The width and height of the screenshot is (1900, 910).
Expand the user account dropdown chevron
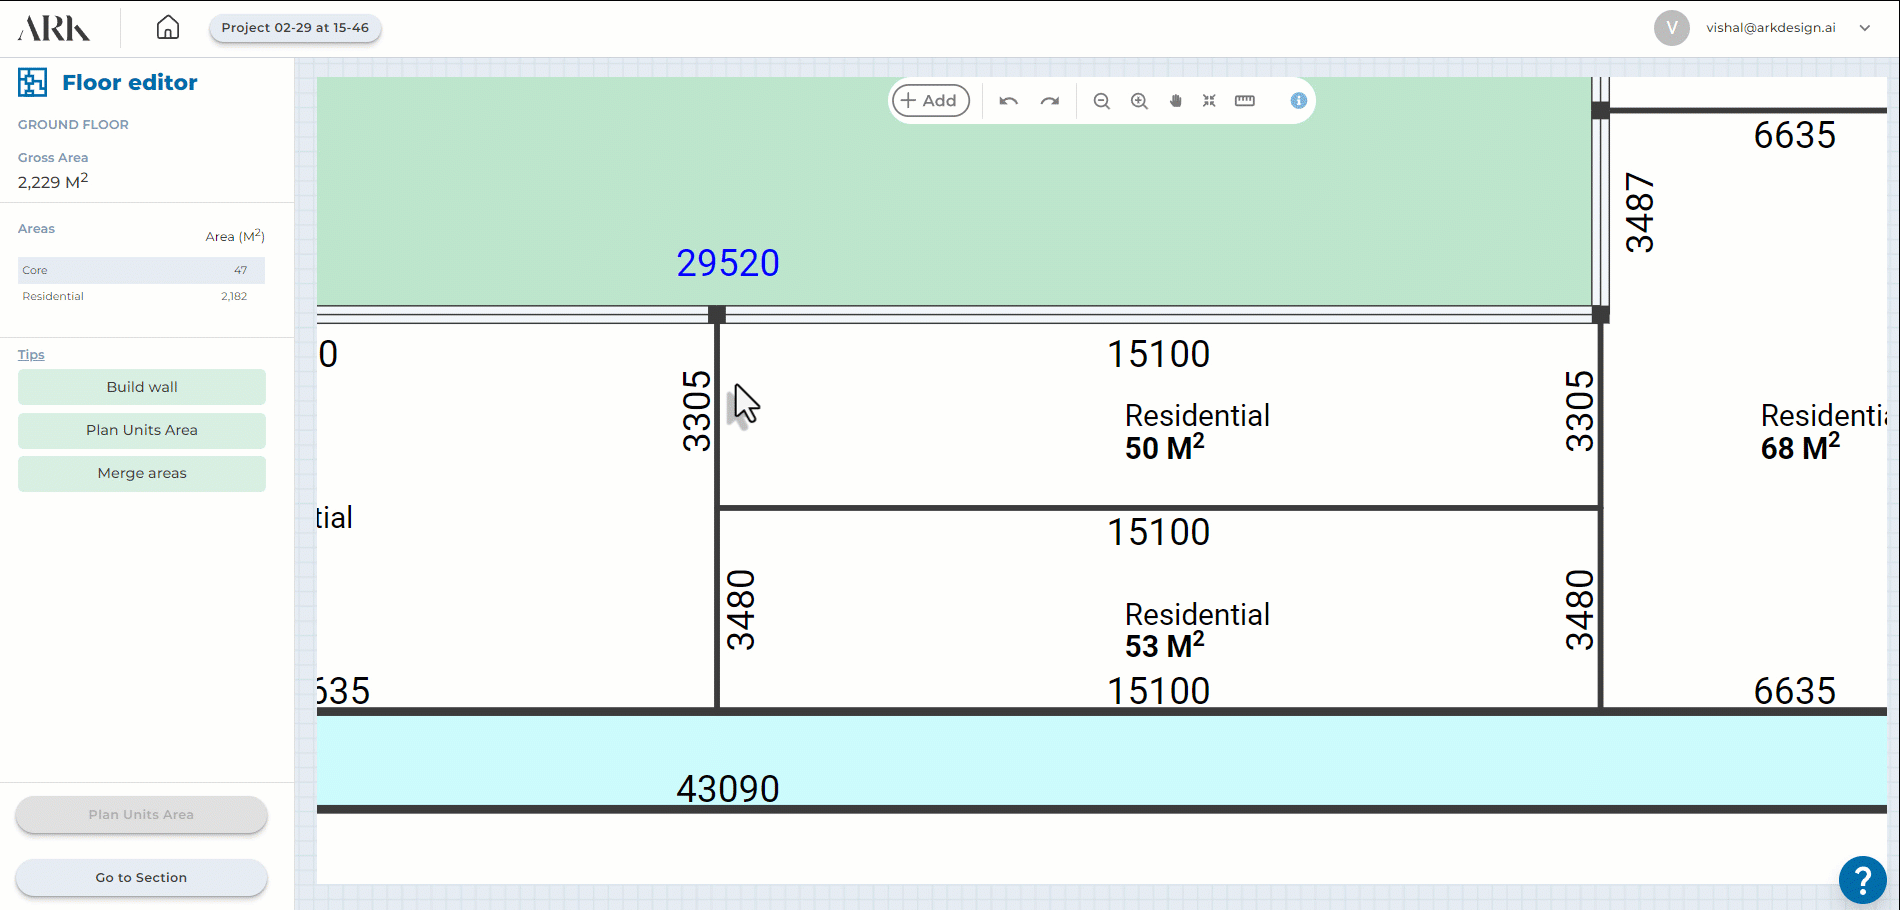[1865, 28]
